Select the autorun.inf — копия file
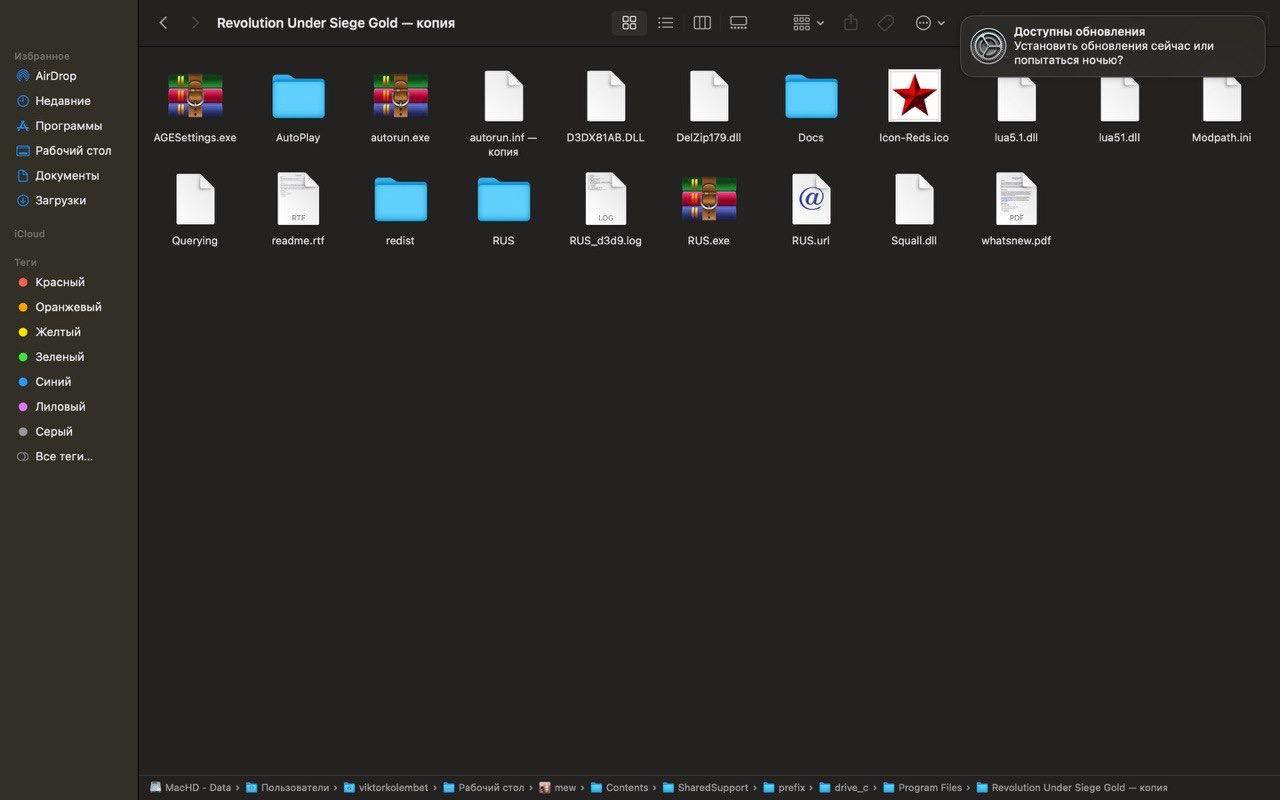This screenshot has width=1280, height=800. click(x=503, y=97)
